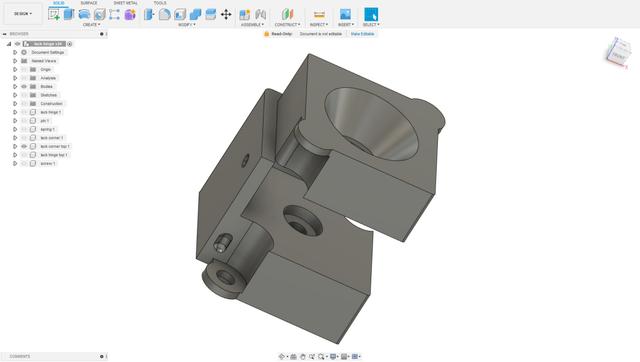Expand the Bodies folder

click(15, 87)
